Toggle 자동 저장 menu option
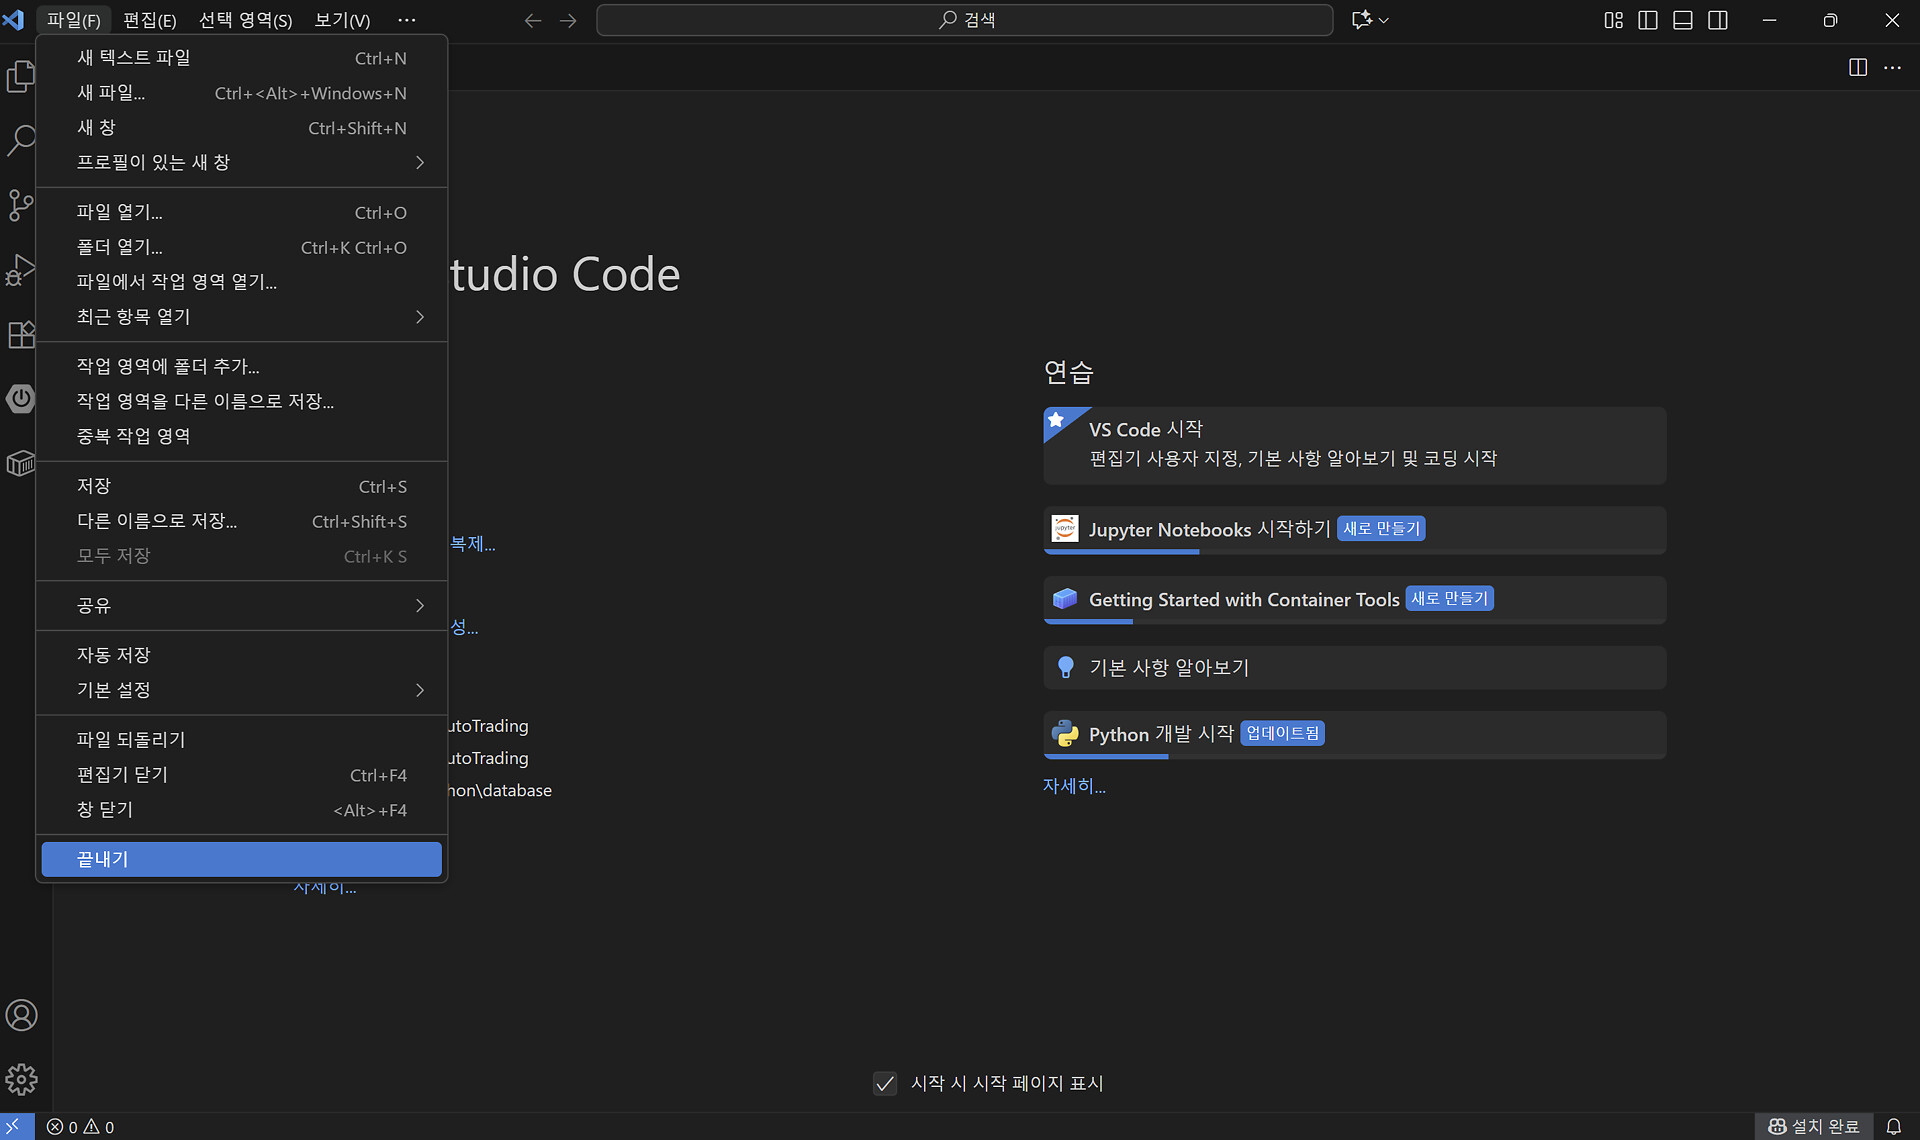The height and width of the screenshot is (1140, 1920). (x=113, y=655)
